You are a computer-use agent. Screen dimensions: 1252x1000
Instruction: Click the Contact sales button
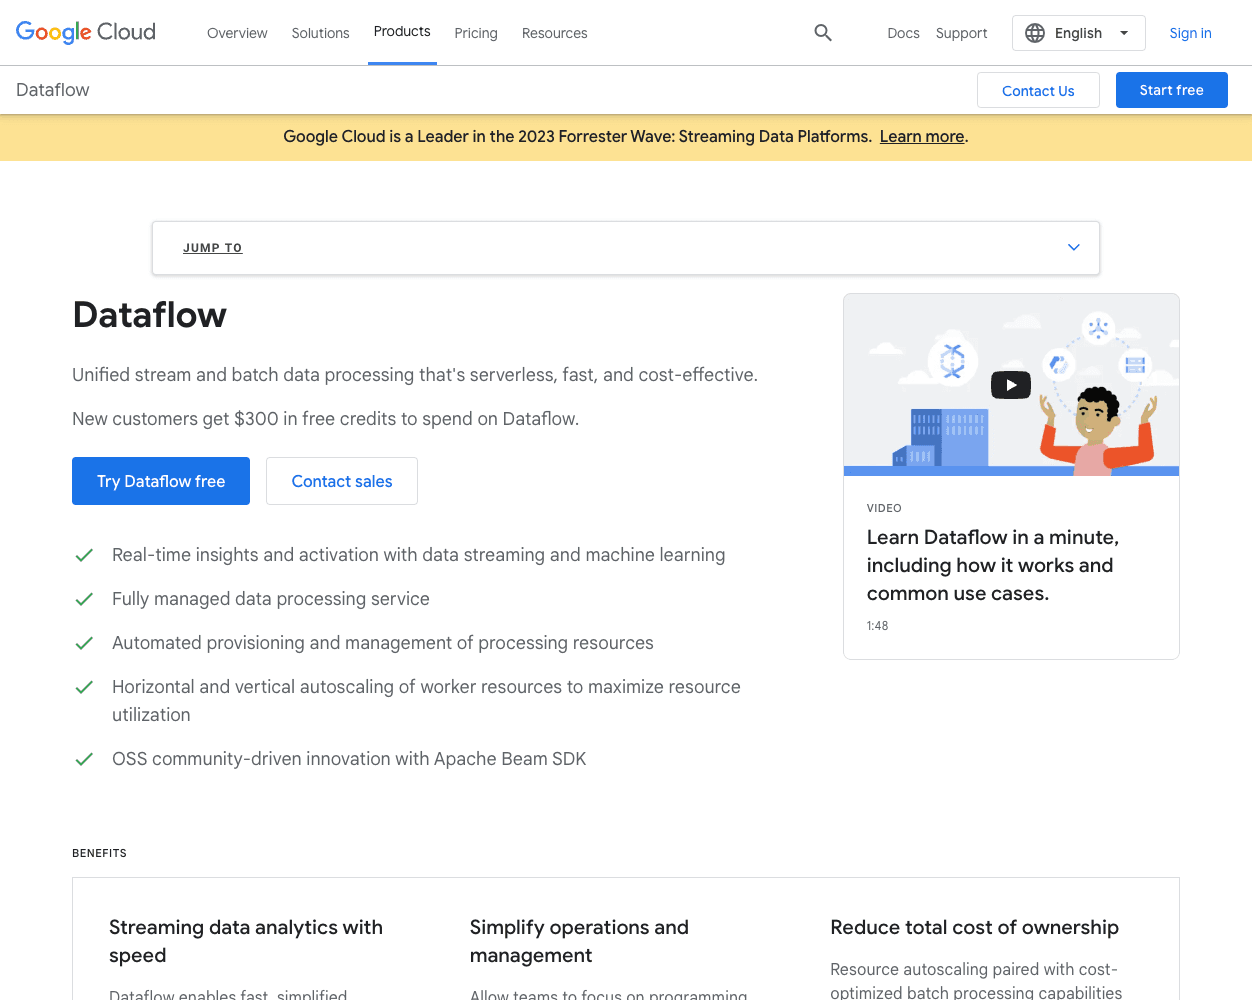(x=342, y=481)
